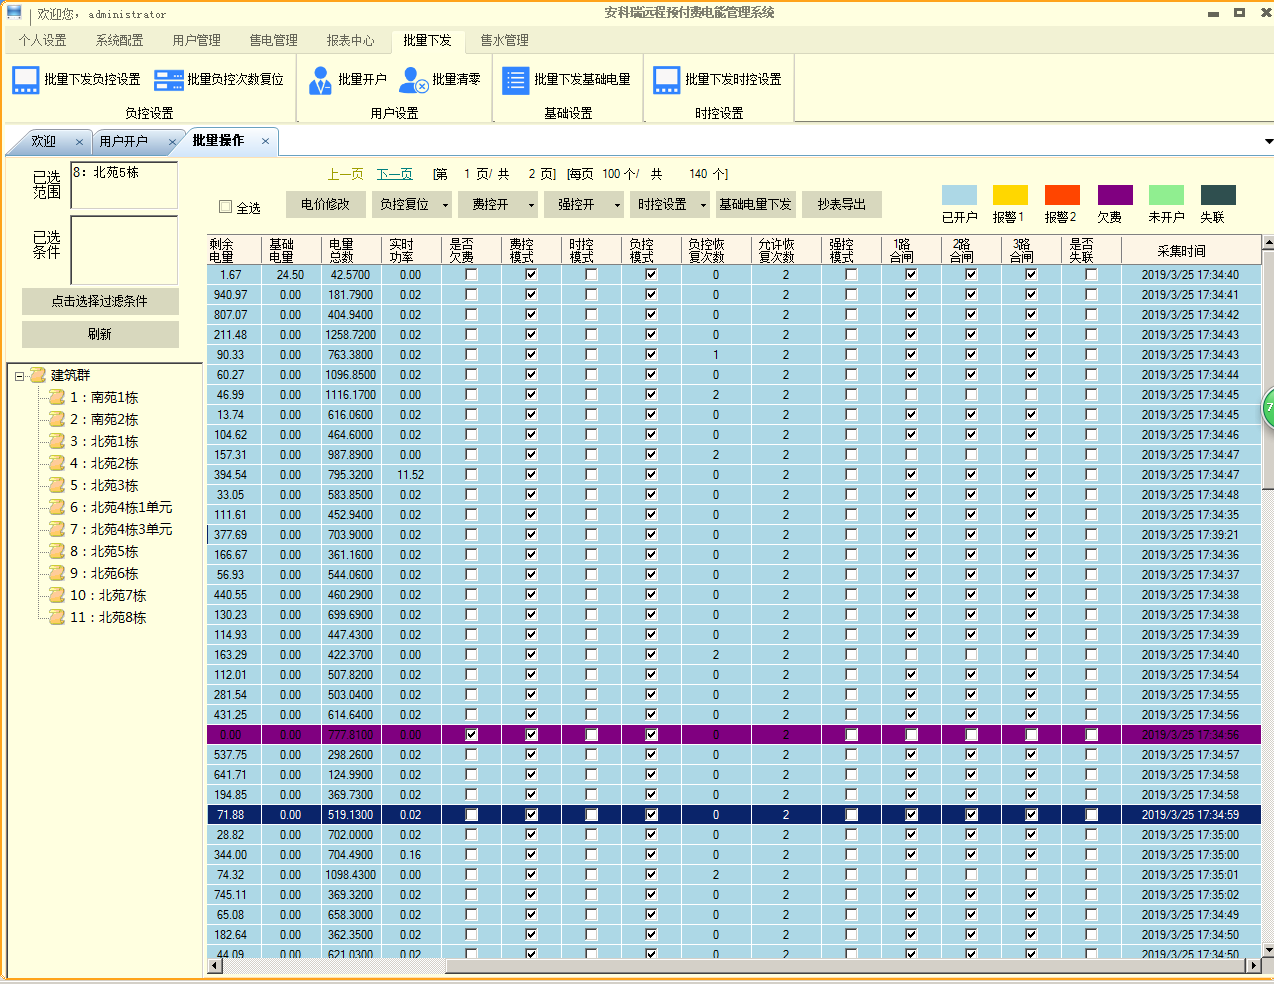
Task: Click the table's horizontal scrollbar right arrow
Action: click(1253, 966)
